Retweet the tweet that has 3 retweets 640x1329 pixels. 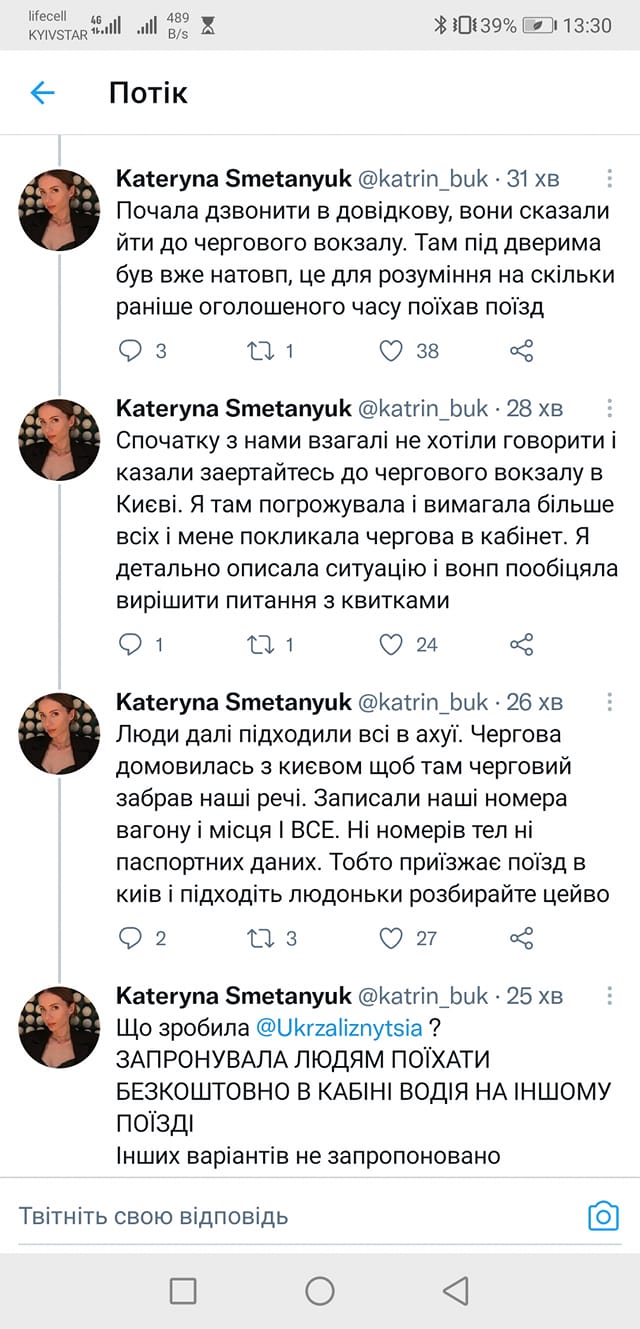click(262, 939)
